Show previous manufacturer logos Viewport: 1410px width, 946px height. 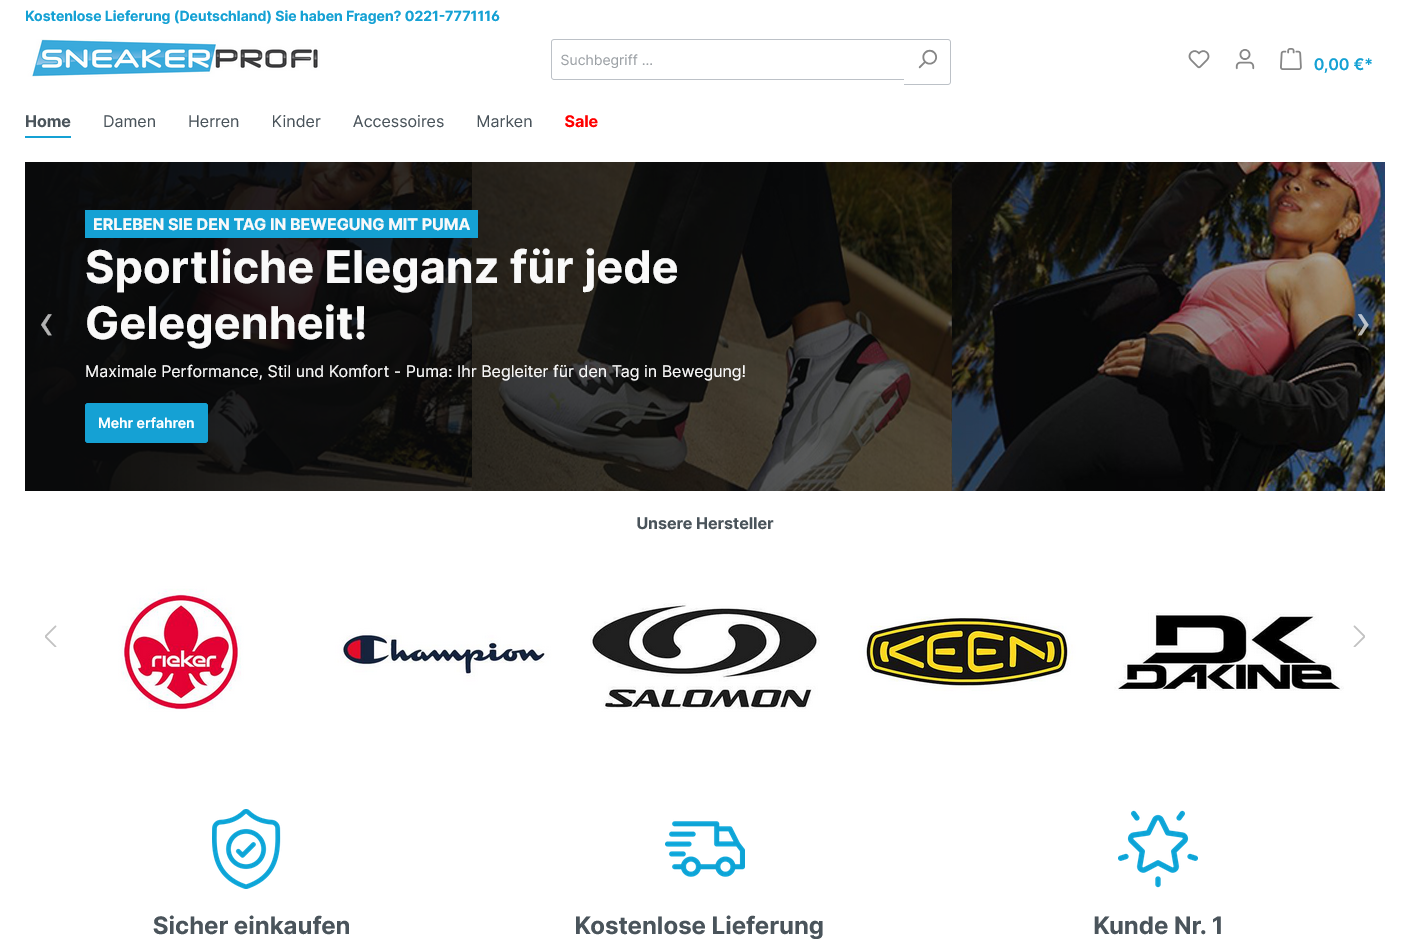[x=51, y=636]
